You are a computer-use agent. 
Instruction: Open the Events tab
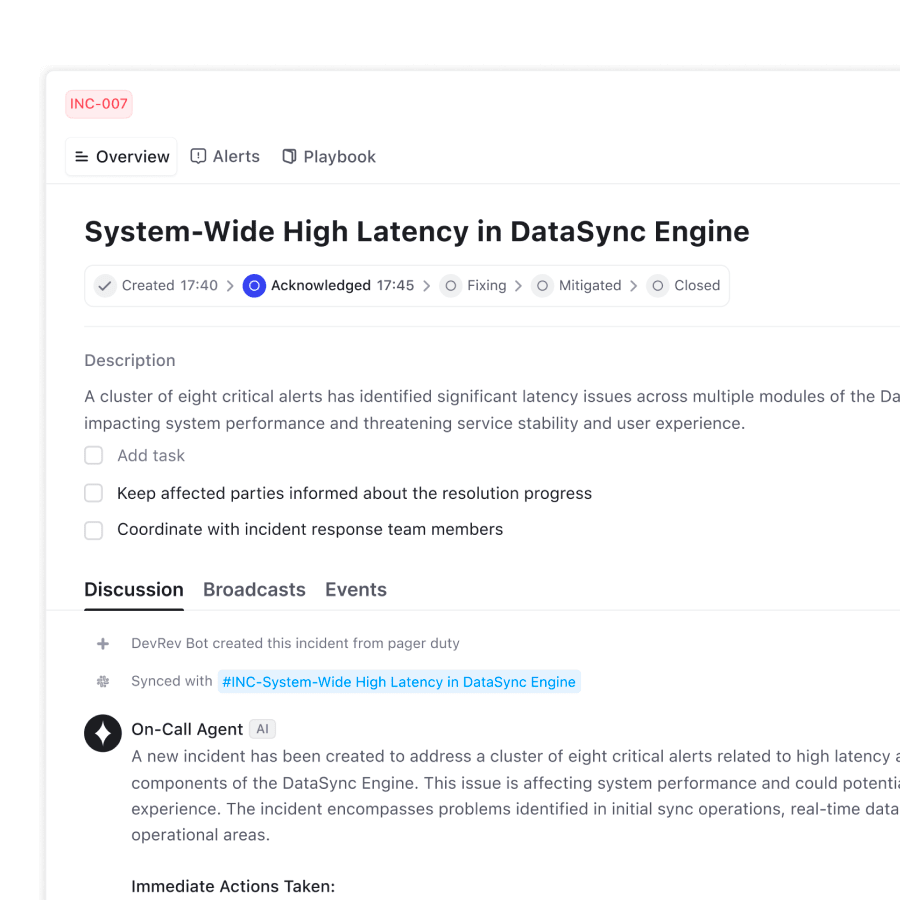tap(356, 589)
